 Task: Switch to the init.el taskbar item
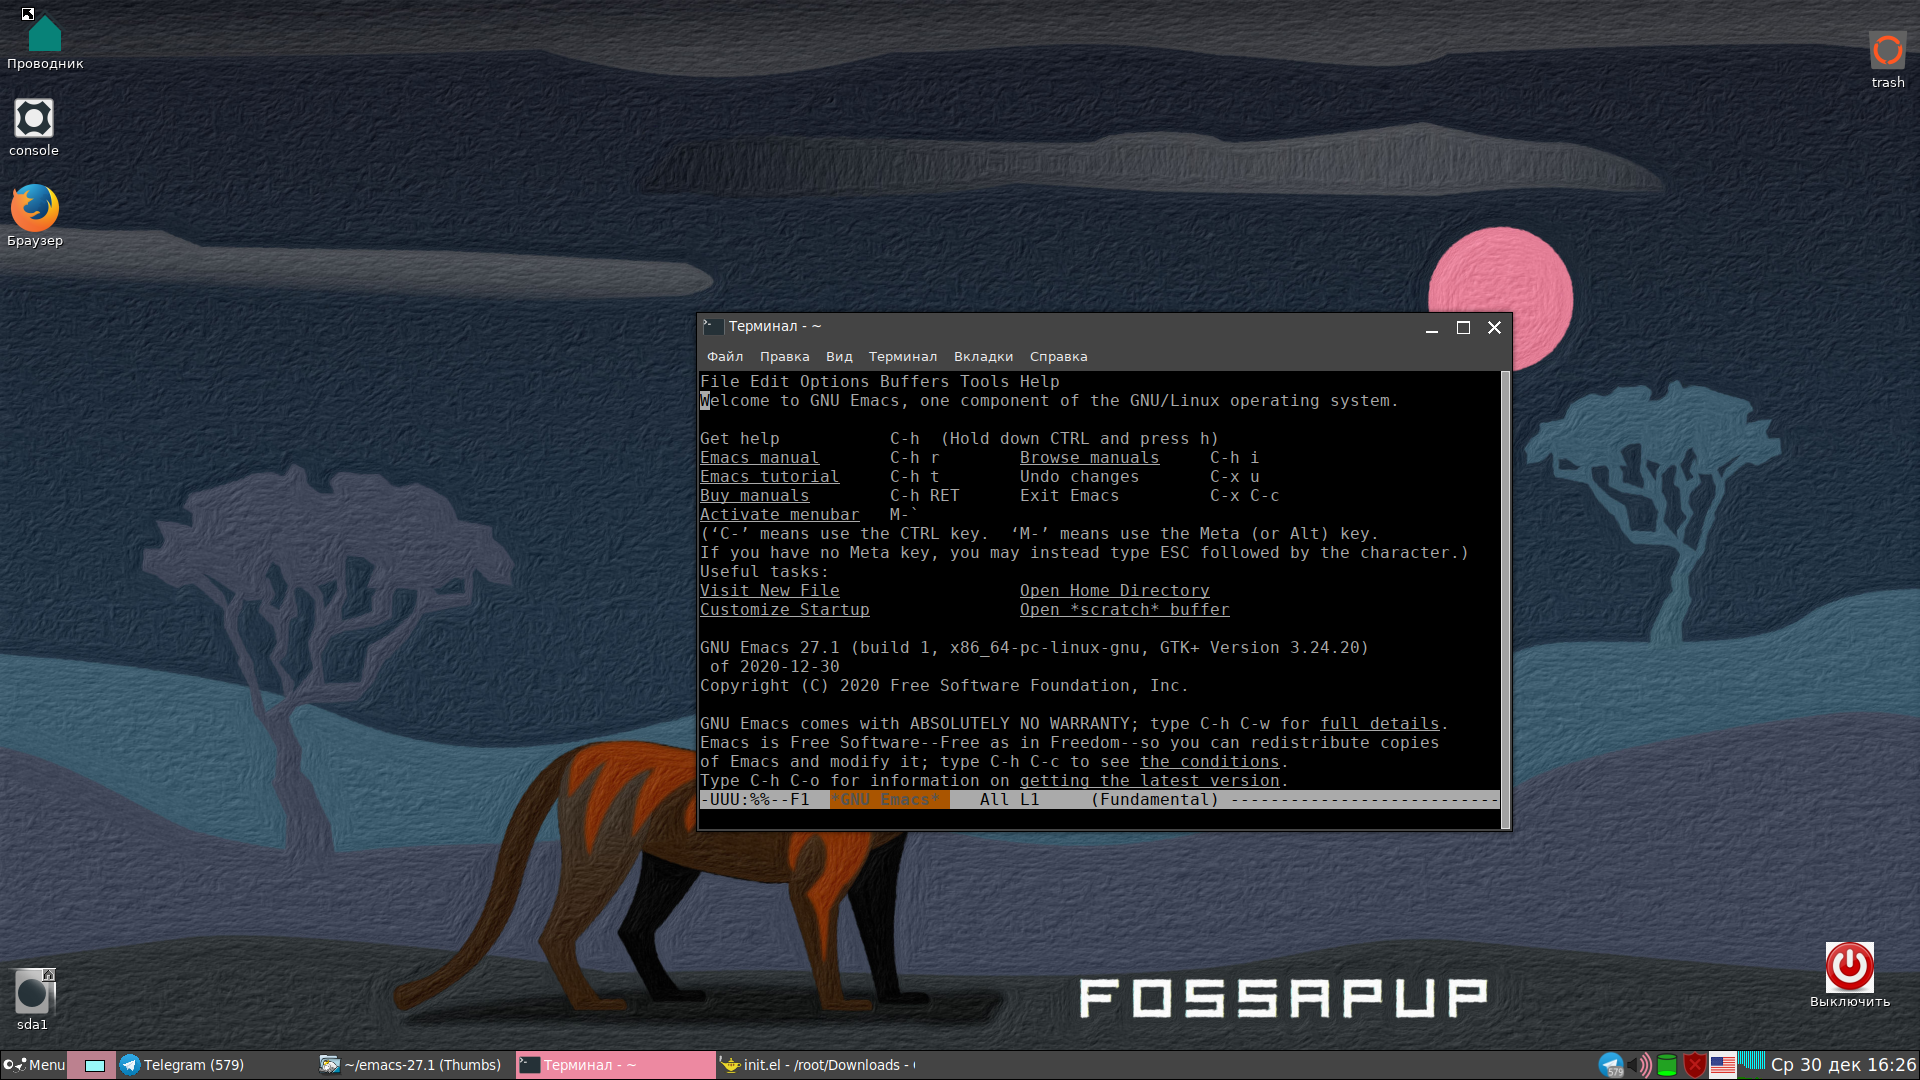click(818, 1065)
